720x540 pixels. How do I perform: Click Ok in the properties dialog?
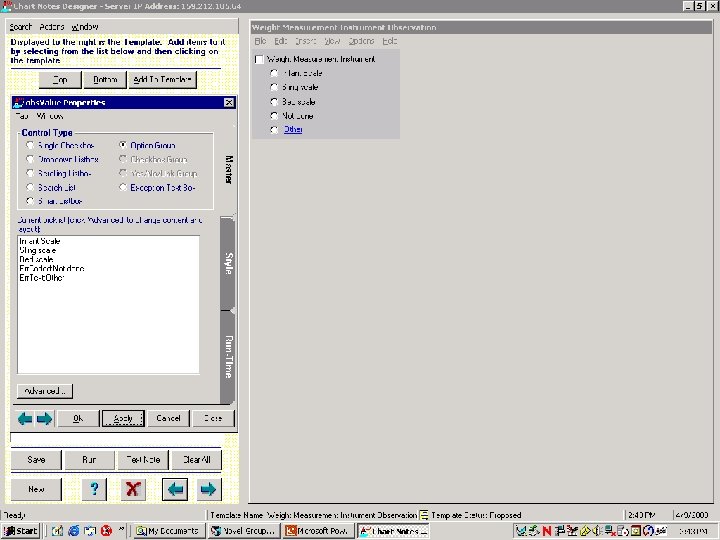tap(78, 418)
